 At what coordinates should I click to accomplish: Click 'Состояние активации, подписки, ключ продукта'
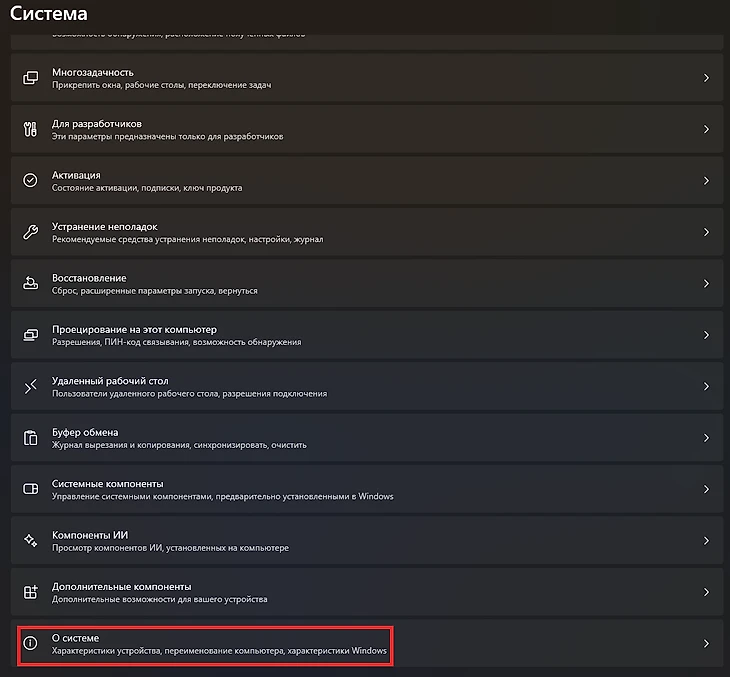147,188
